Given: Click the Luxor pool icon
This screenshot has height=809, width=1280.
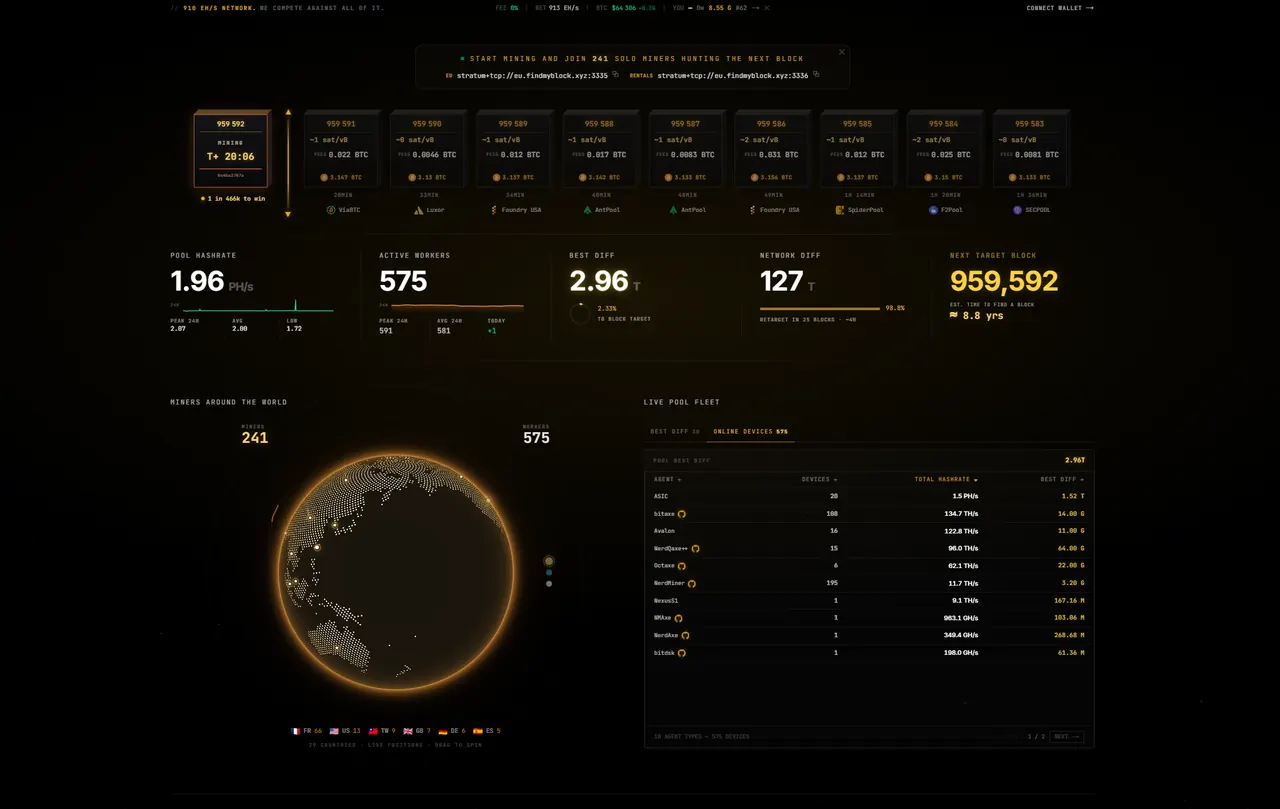Looking at the screenshot, I should 418,210.
